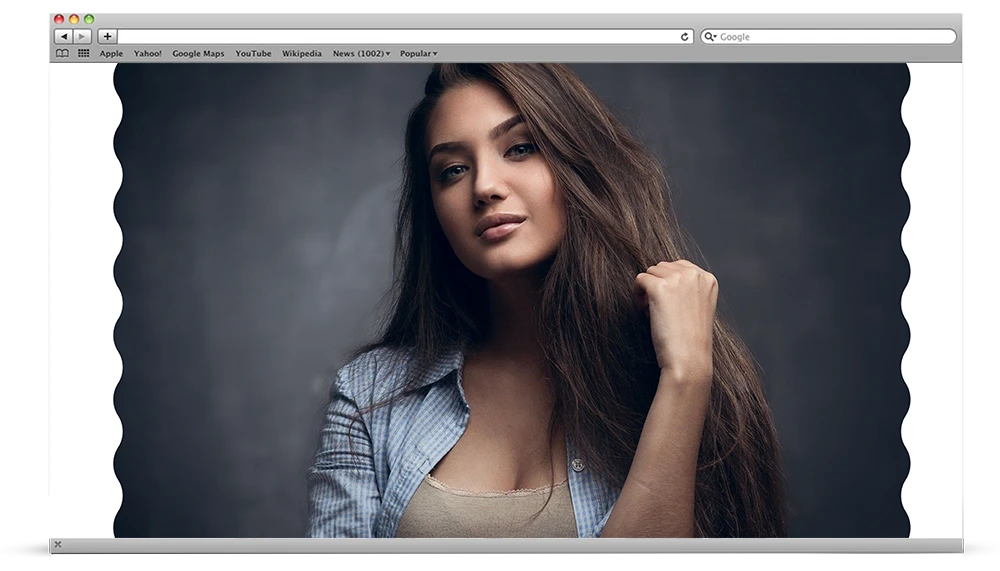Focus the address bar field
The image size is (1000, 571).
coord(405,36)
